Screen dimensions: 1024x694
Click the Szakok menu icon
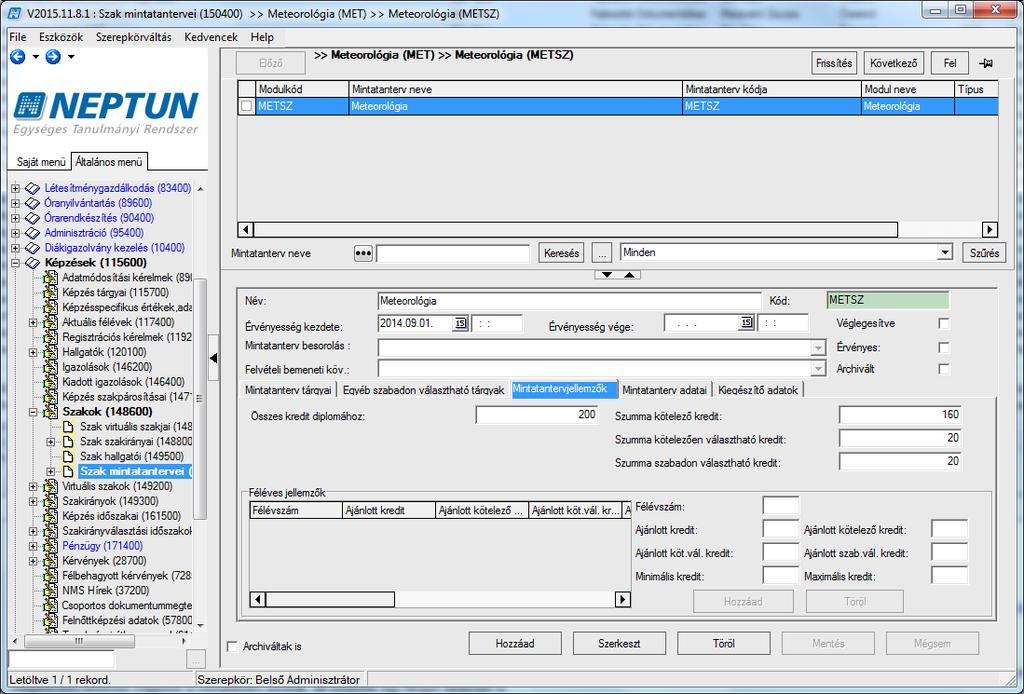tap(50, 412)
